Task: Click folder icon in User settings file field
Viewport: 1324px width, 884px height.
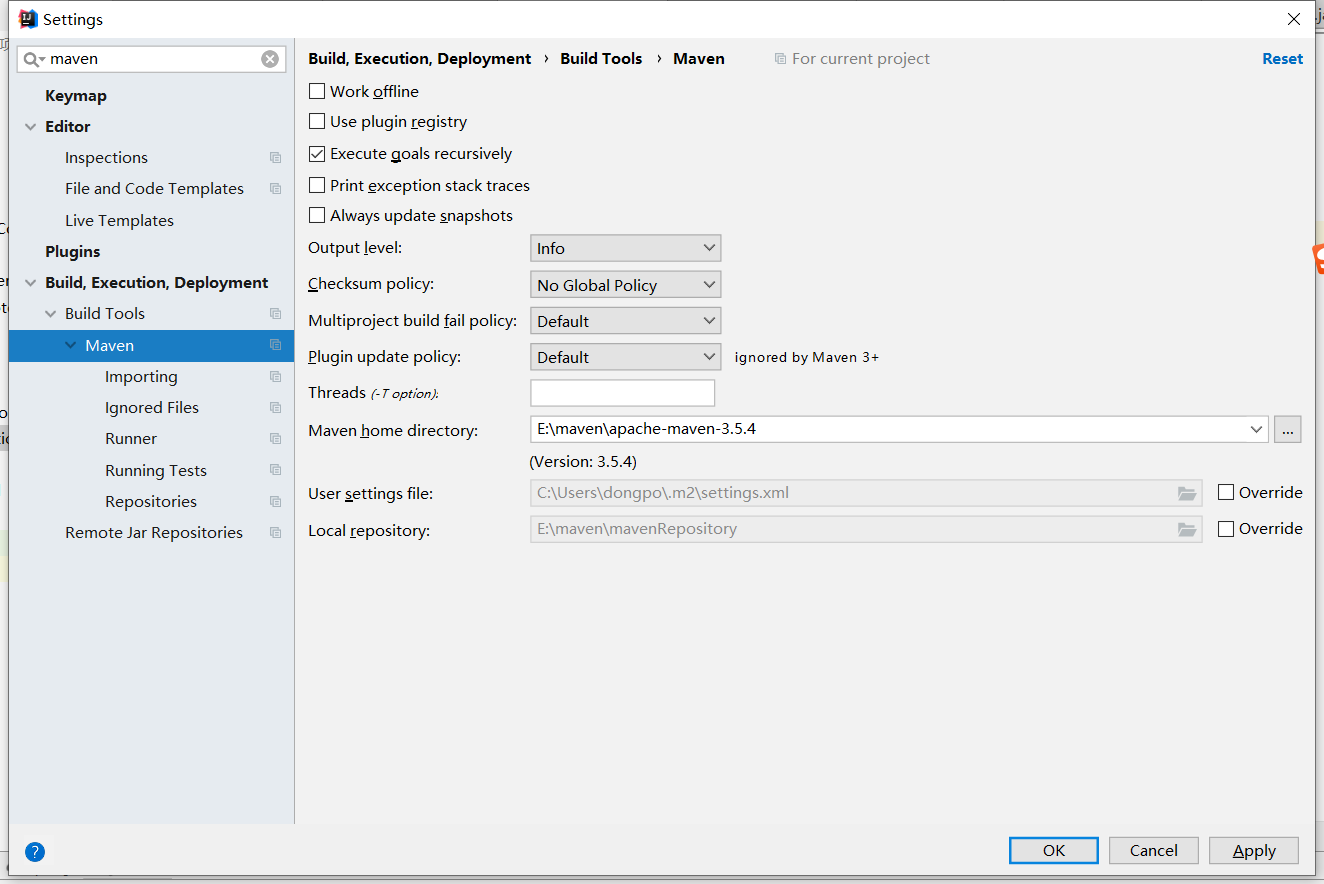Action: 1187,493
